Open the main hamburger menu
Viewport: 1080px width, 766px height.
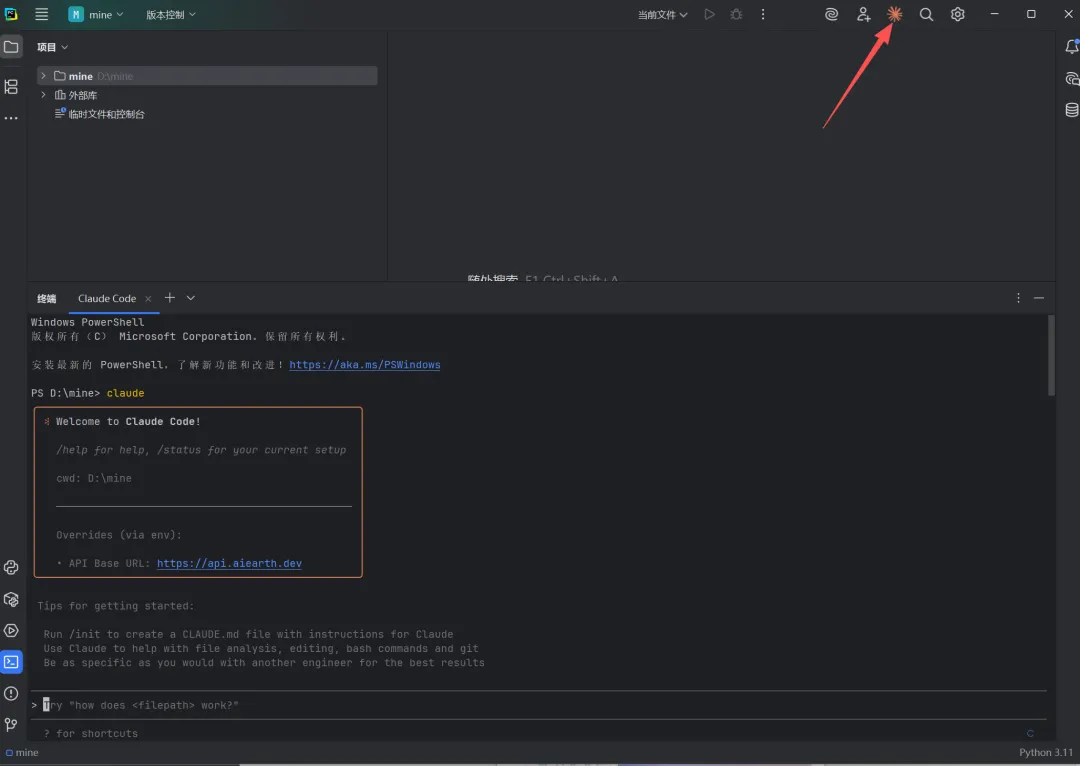(41, 14)
